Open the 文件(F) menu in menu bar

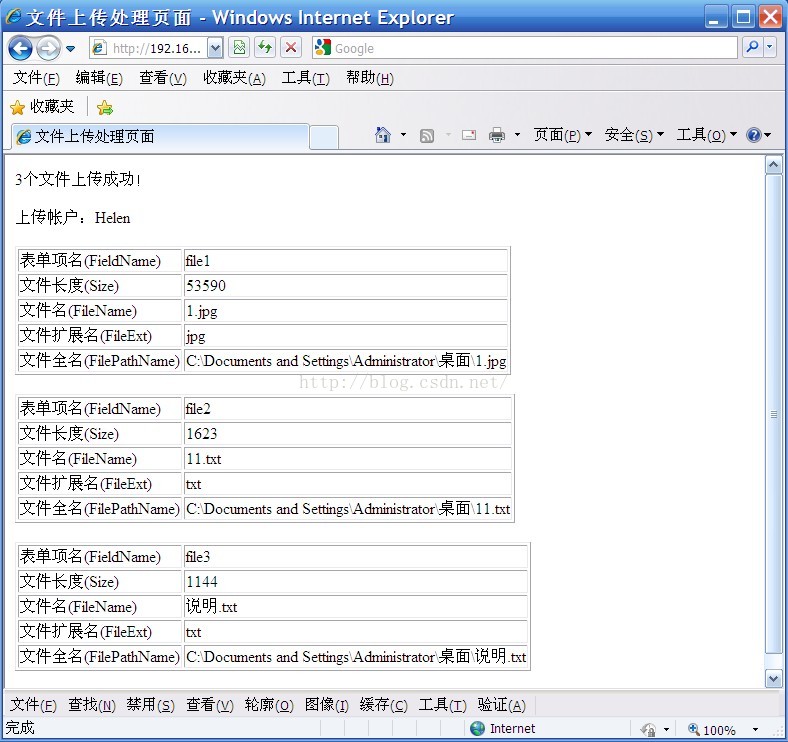click(x=36, y=78)
